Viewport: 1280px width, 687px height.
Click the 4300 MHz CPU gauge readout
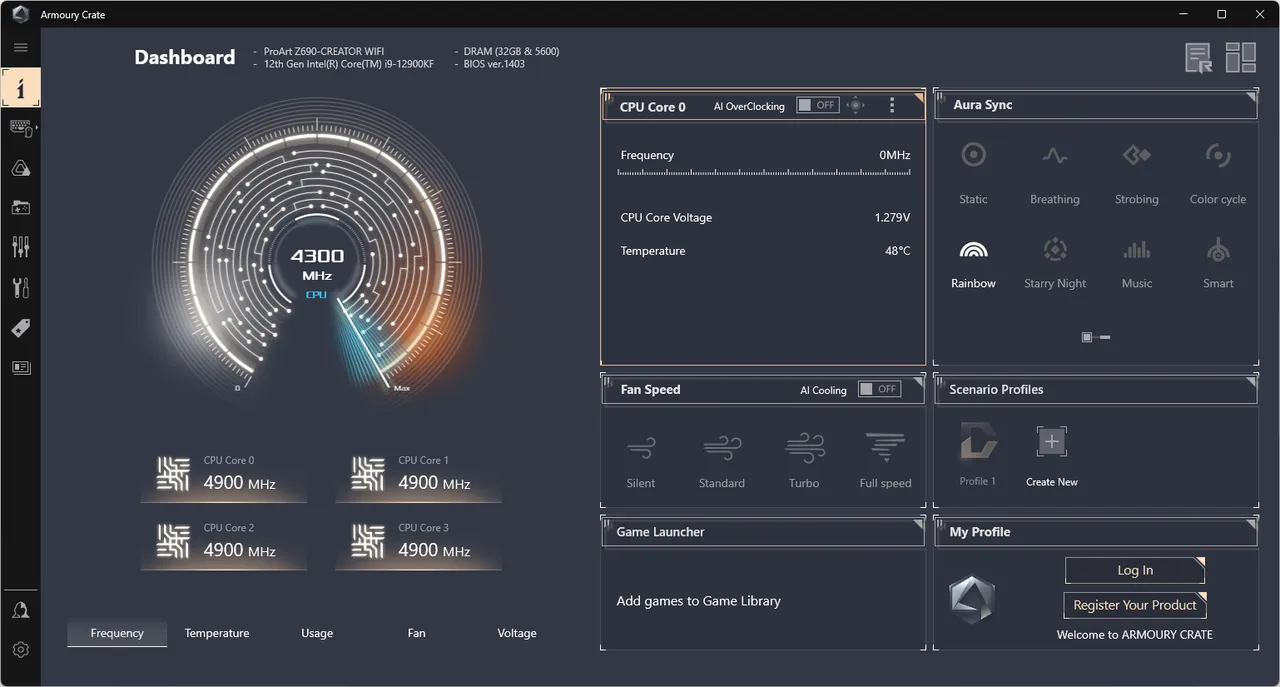tap(317, 265)
